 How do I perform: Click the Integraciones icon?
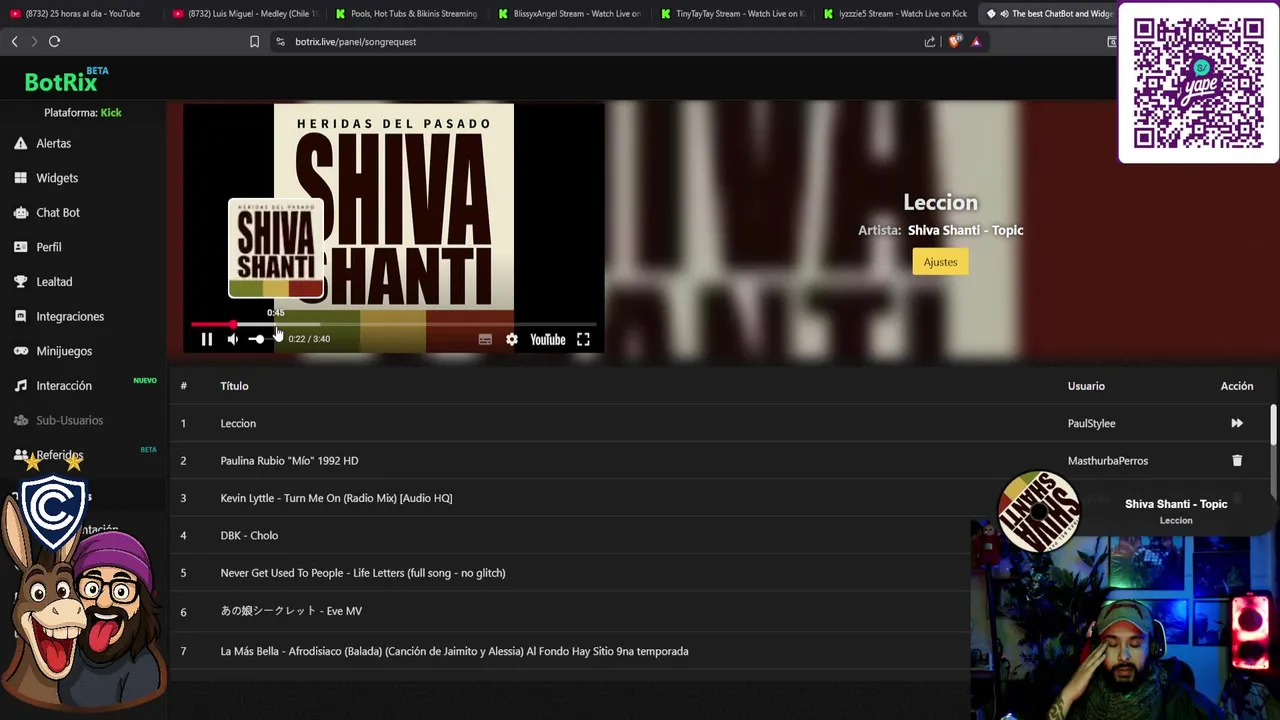click(20, 316)
